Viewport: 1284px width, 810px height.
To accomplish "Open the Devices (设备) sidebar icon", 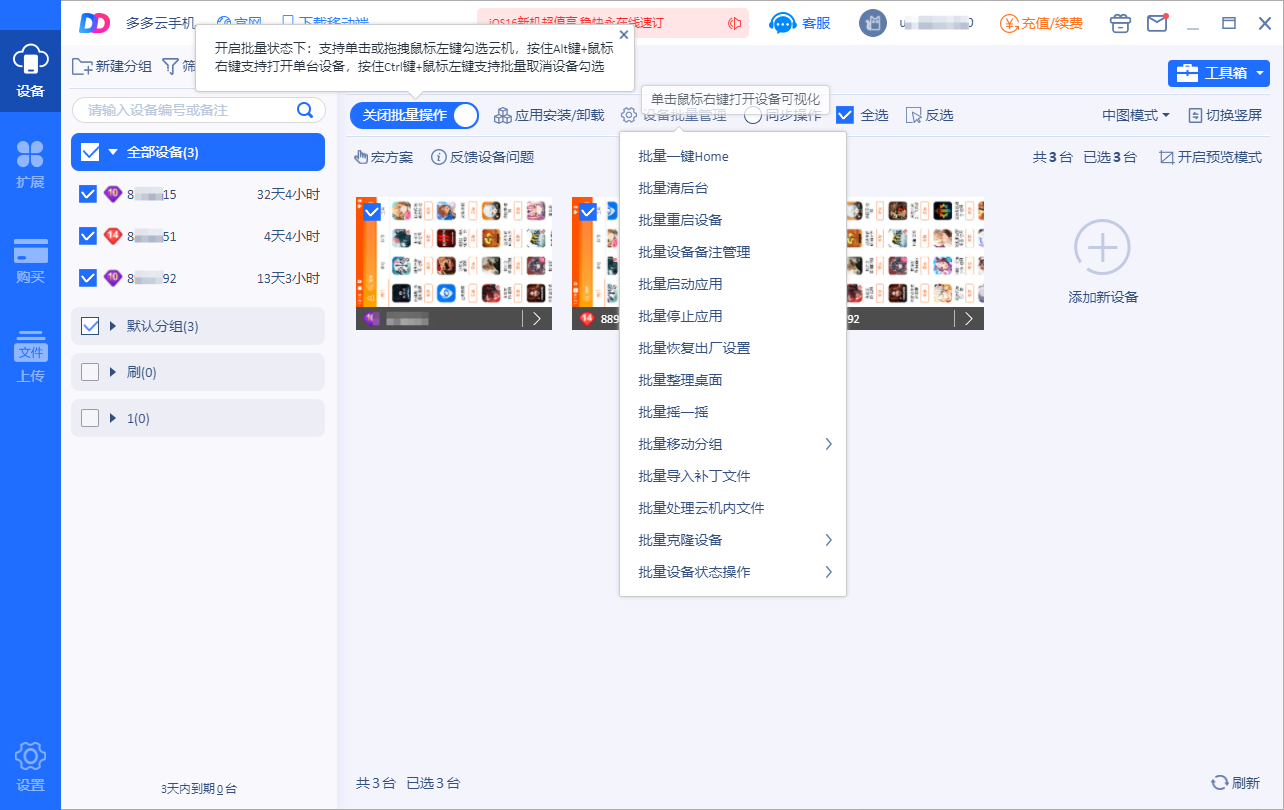I will (30, 70).
